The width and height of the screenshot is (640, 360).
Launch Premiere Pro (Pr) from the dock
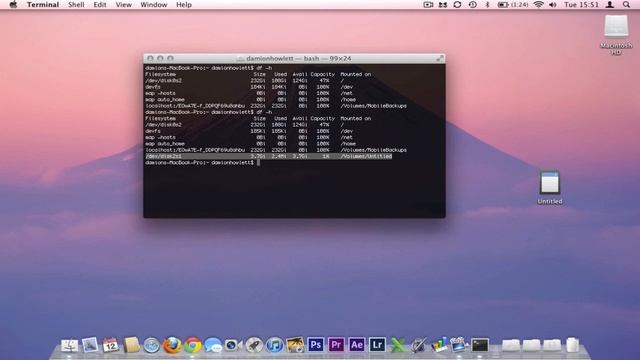[336, 345]
